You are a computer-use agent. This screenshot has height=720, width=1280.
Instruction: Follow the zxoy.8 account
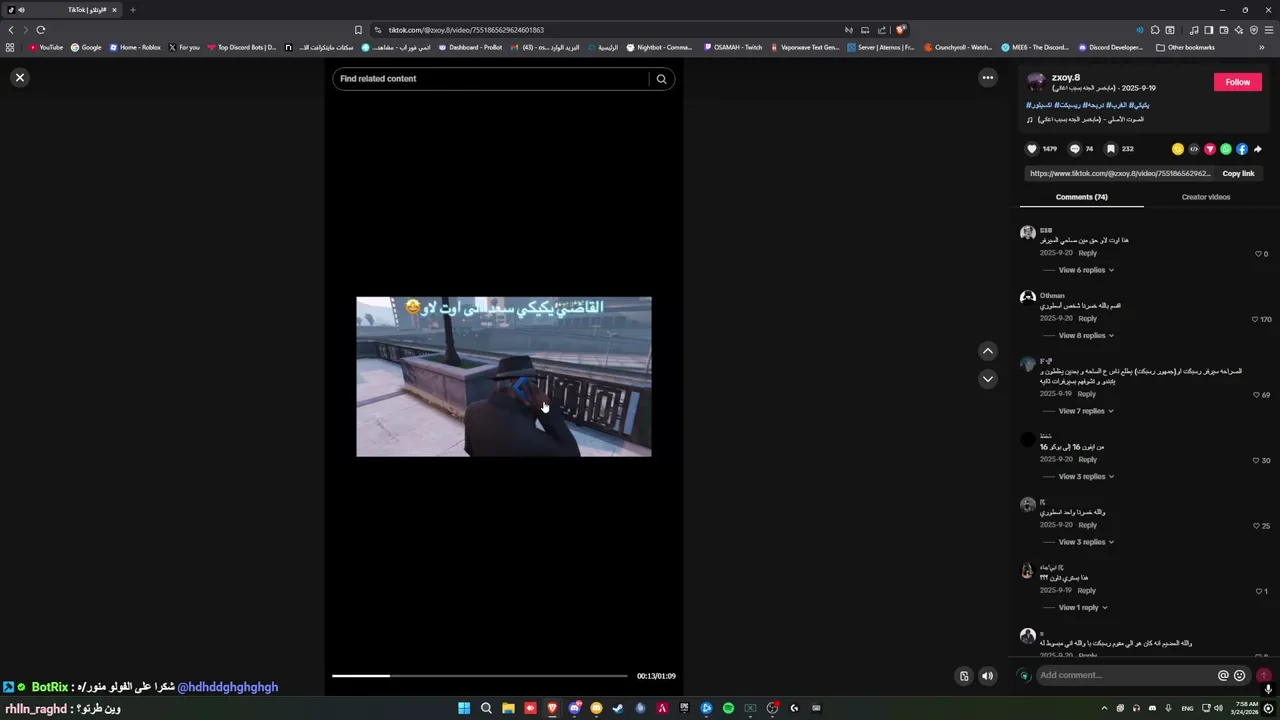[1238, 82]
